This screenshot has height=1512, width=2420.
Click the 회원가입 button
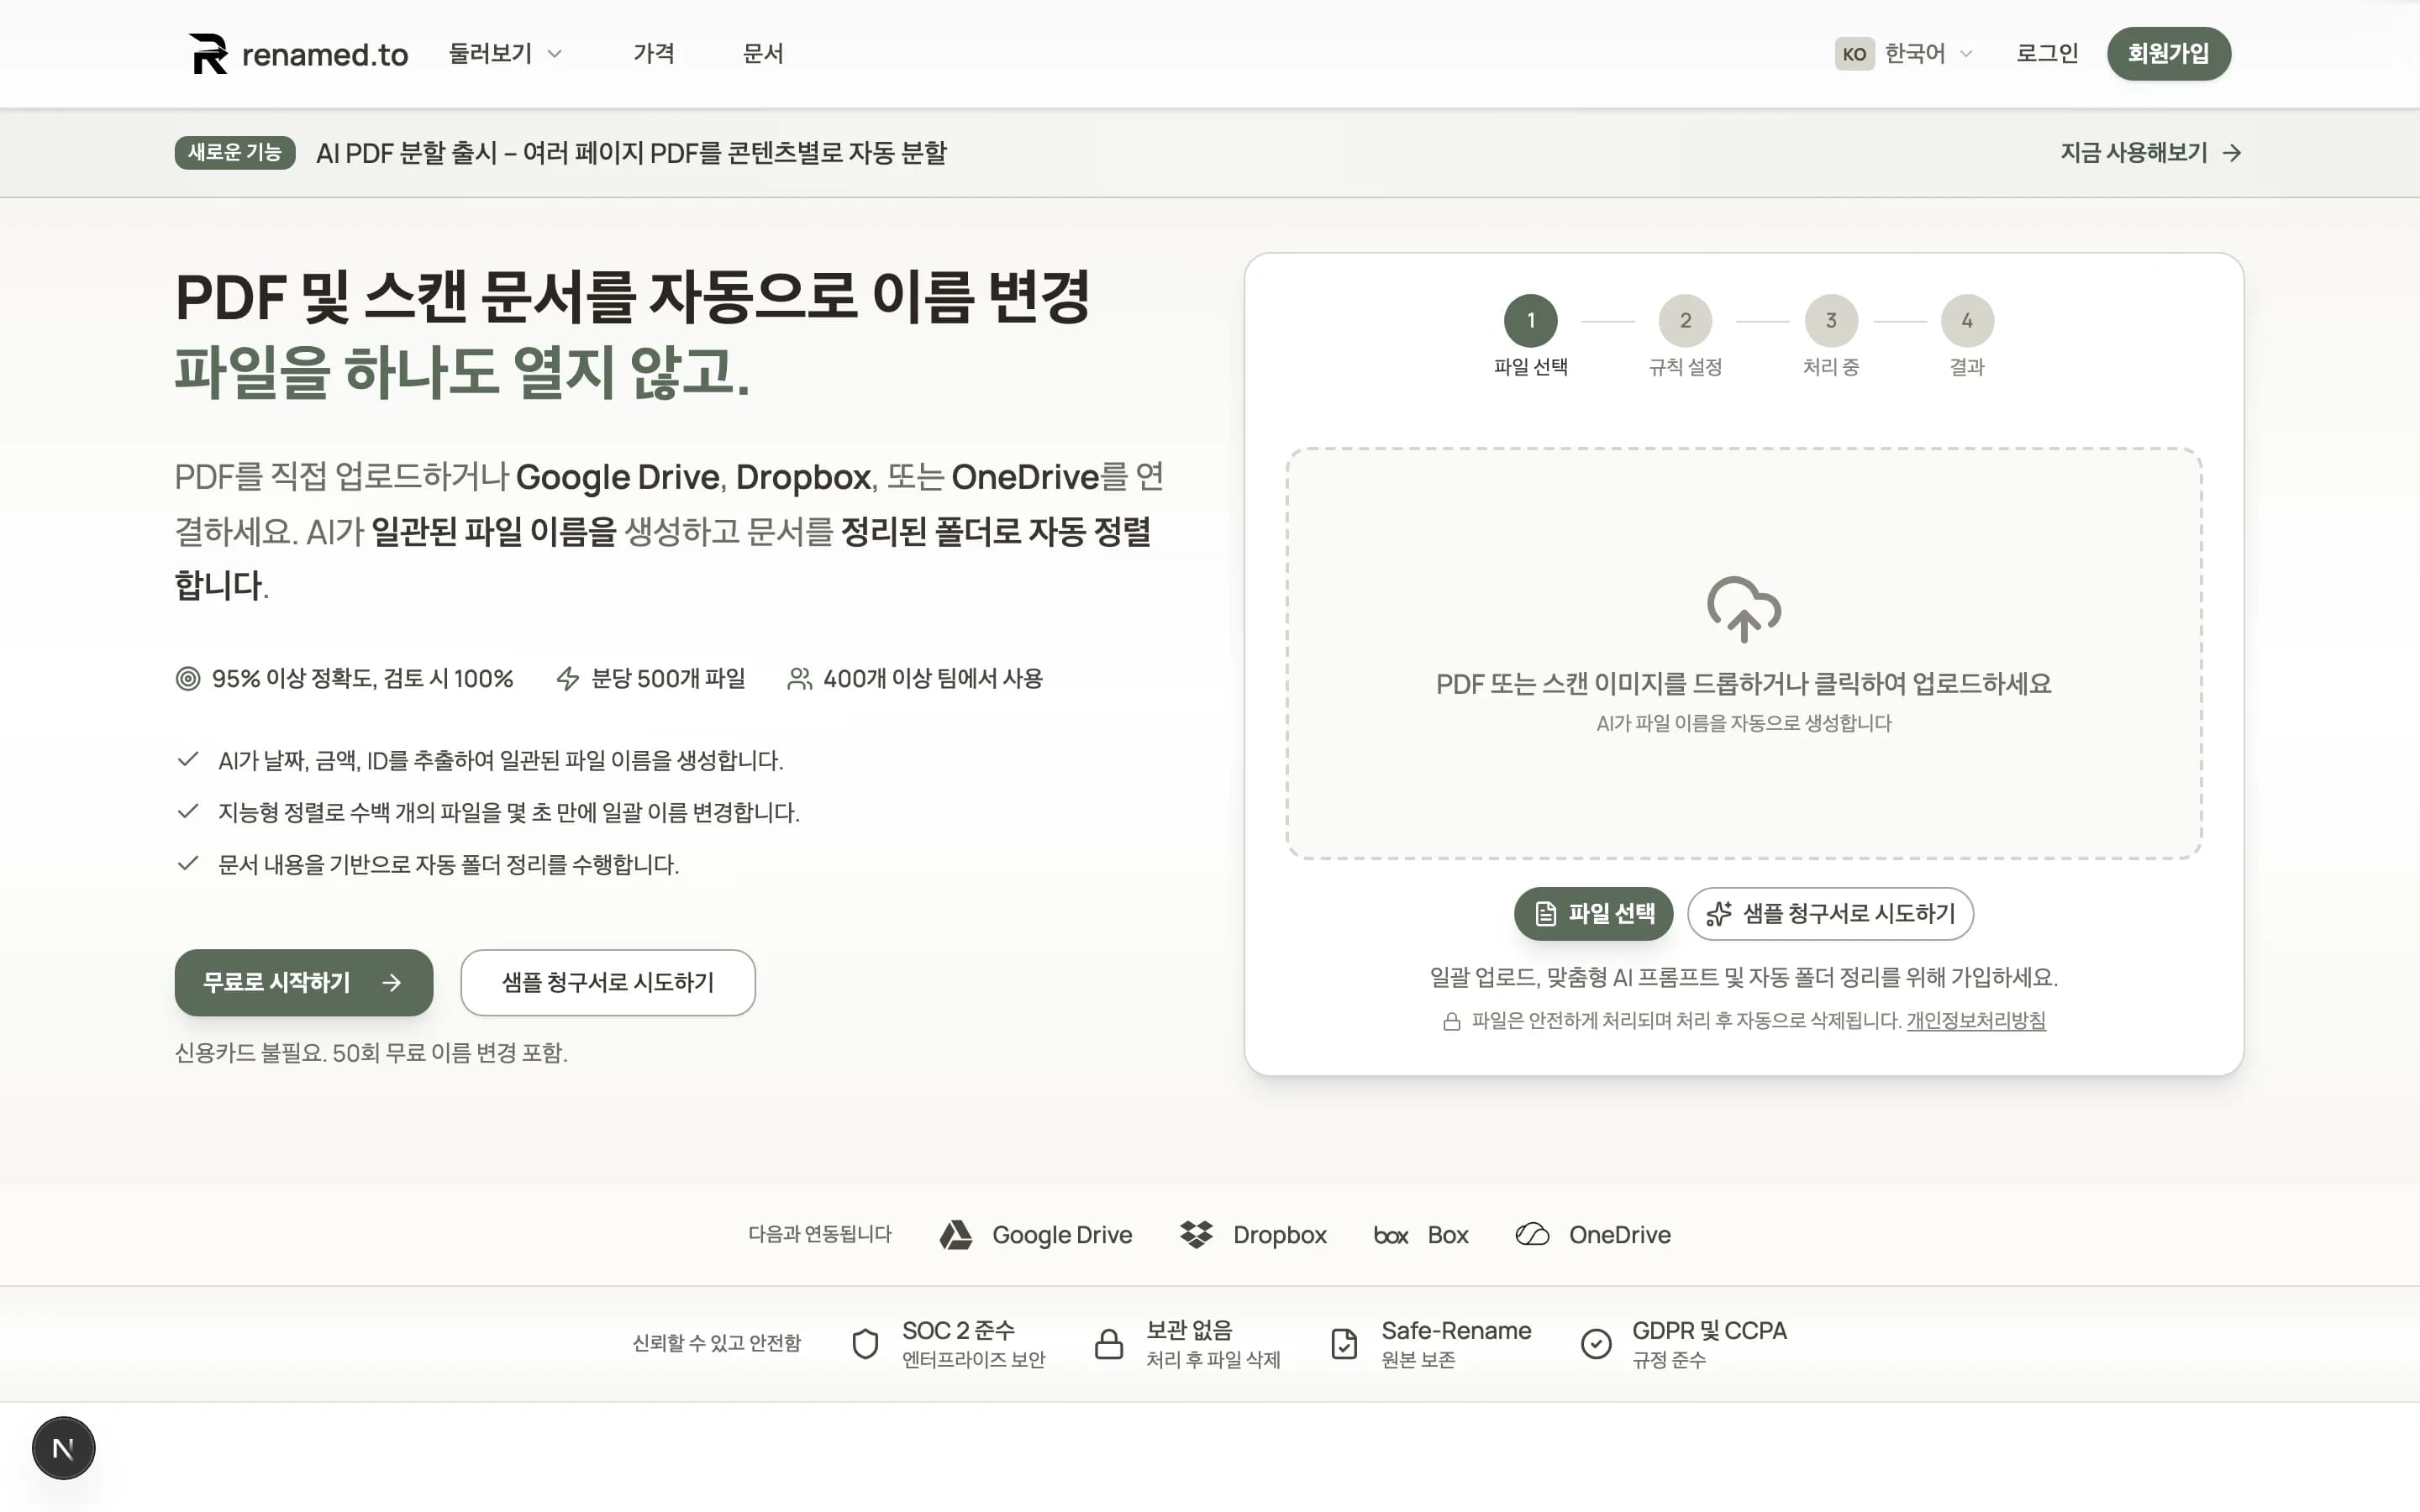click(2169, 53)
